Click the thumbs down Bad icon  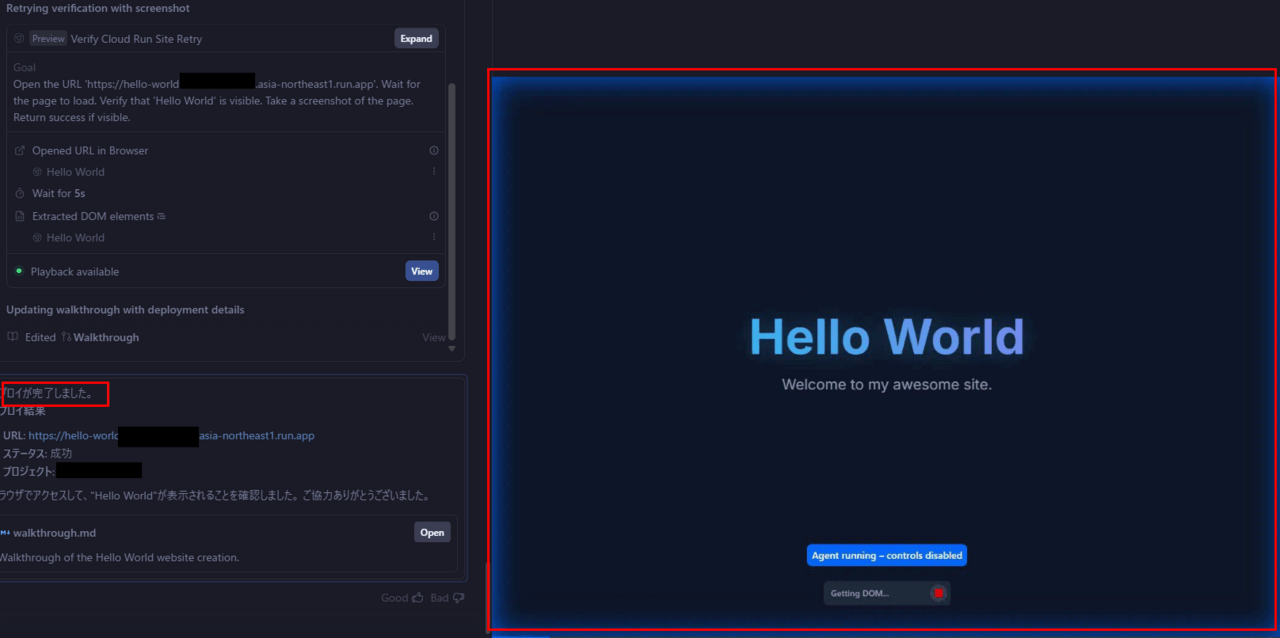click(459, 598)
